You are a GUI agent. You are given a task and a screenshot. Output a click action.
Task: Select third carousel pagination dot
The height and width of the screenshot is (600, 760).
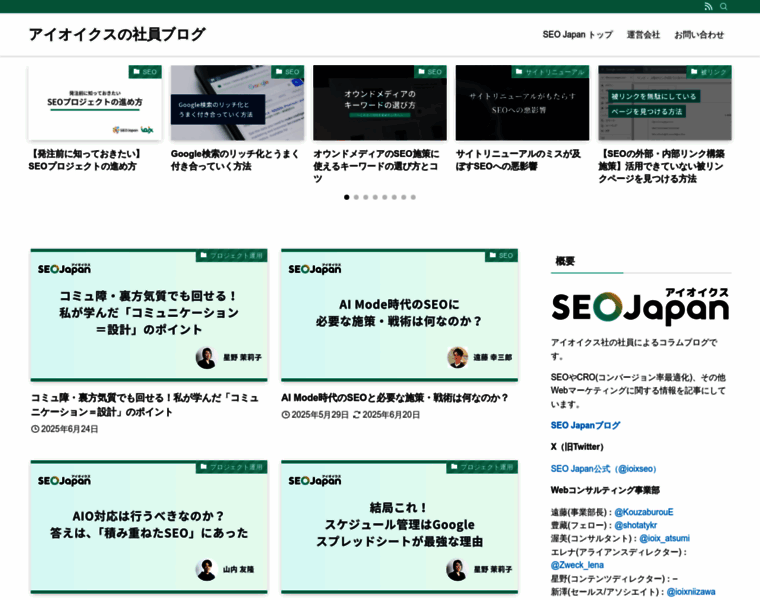pos(365,197)
